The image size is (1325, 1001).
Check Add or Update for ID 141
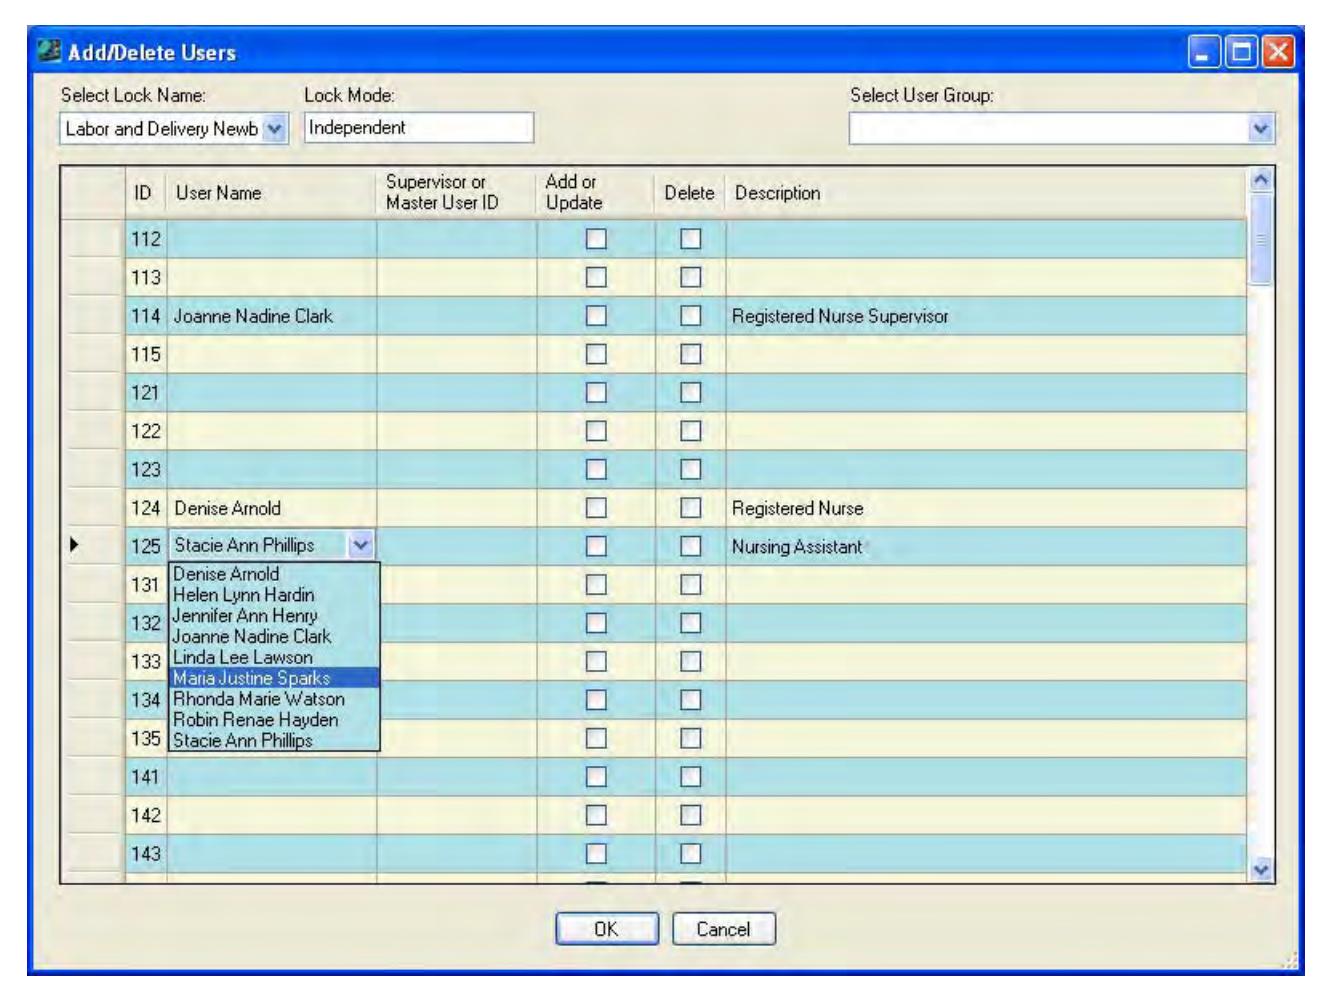point(596,776)
